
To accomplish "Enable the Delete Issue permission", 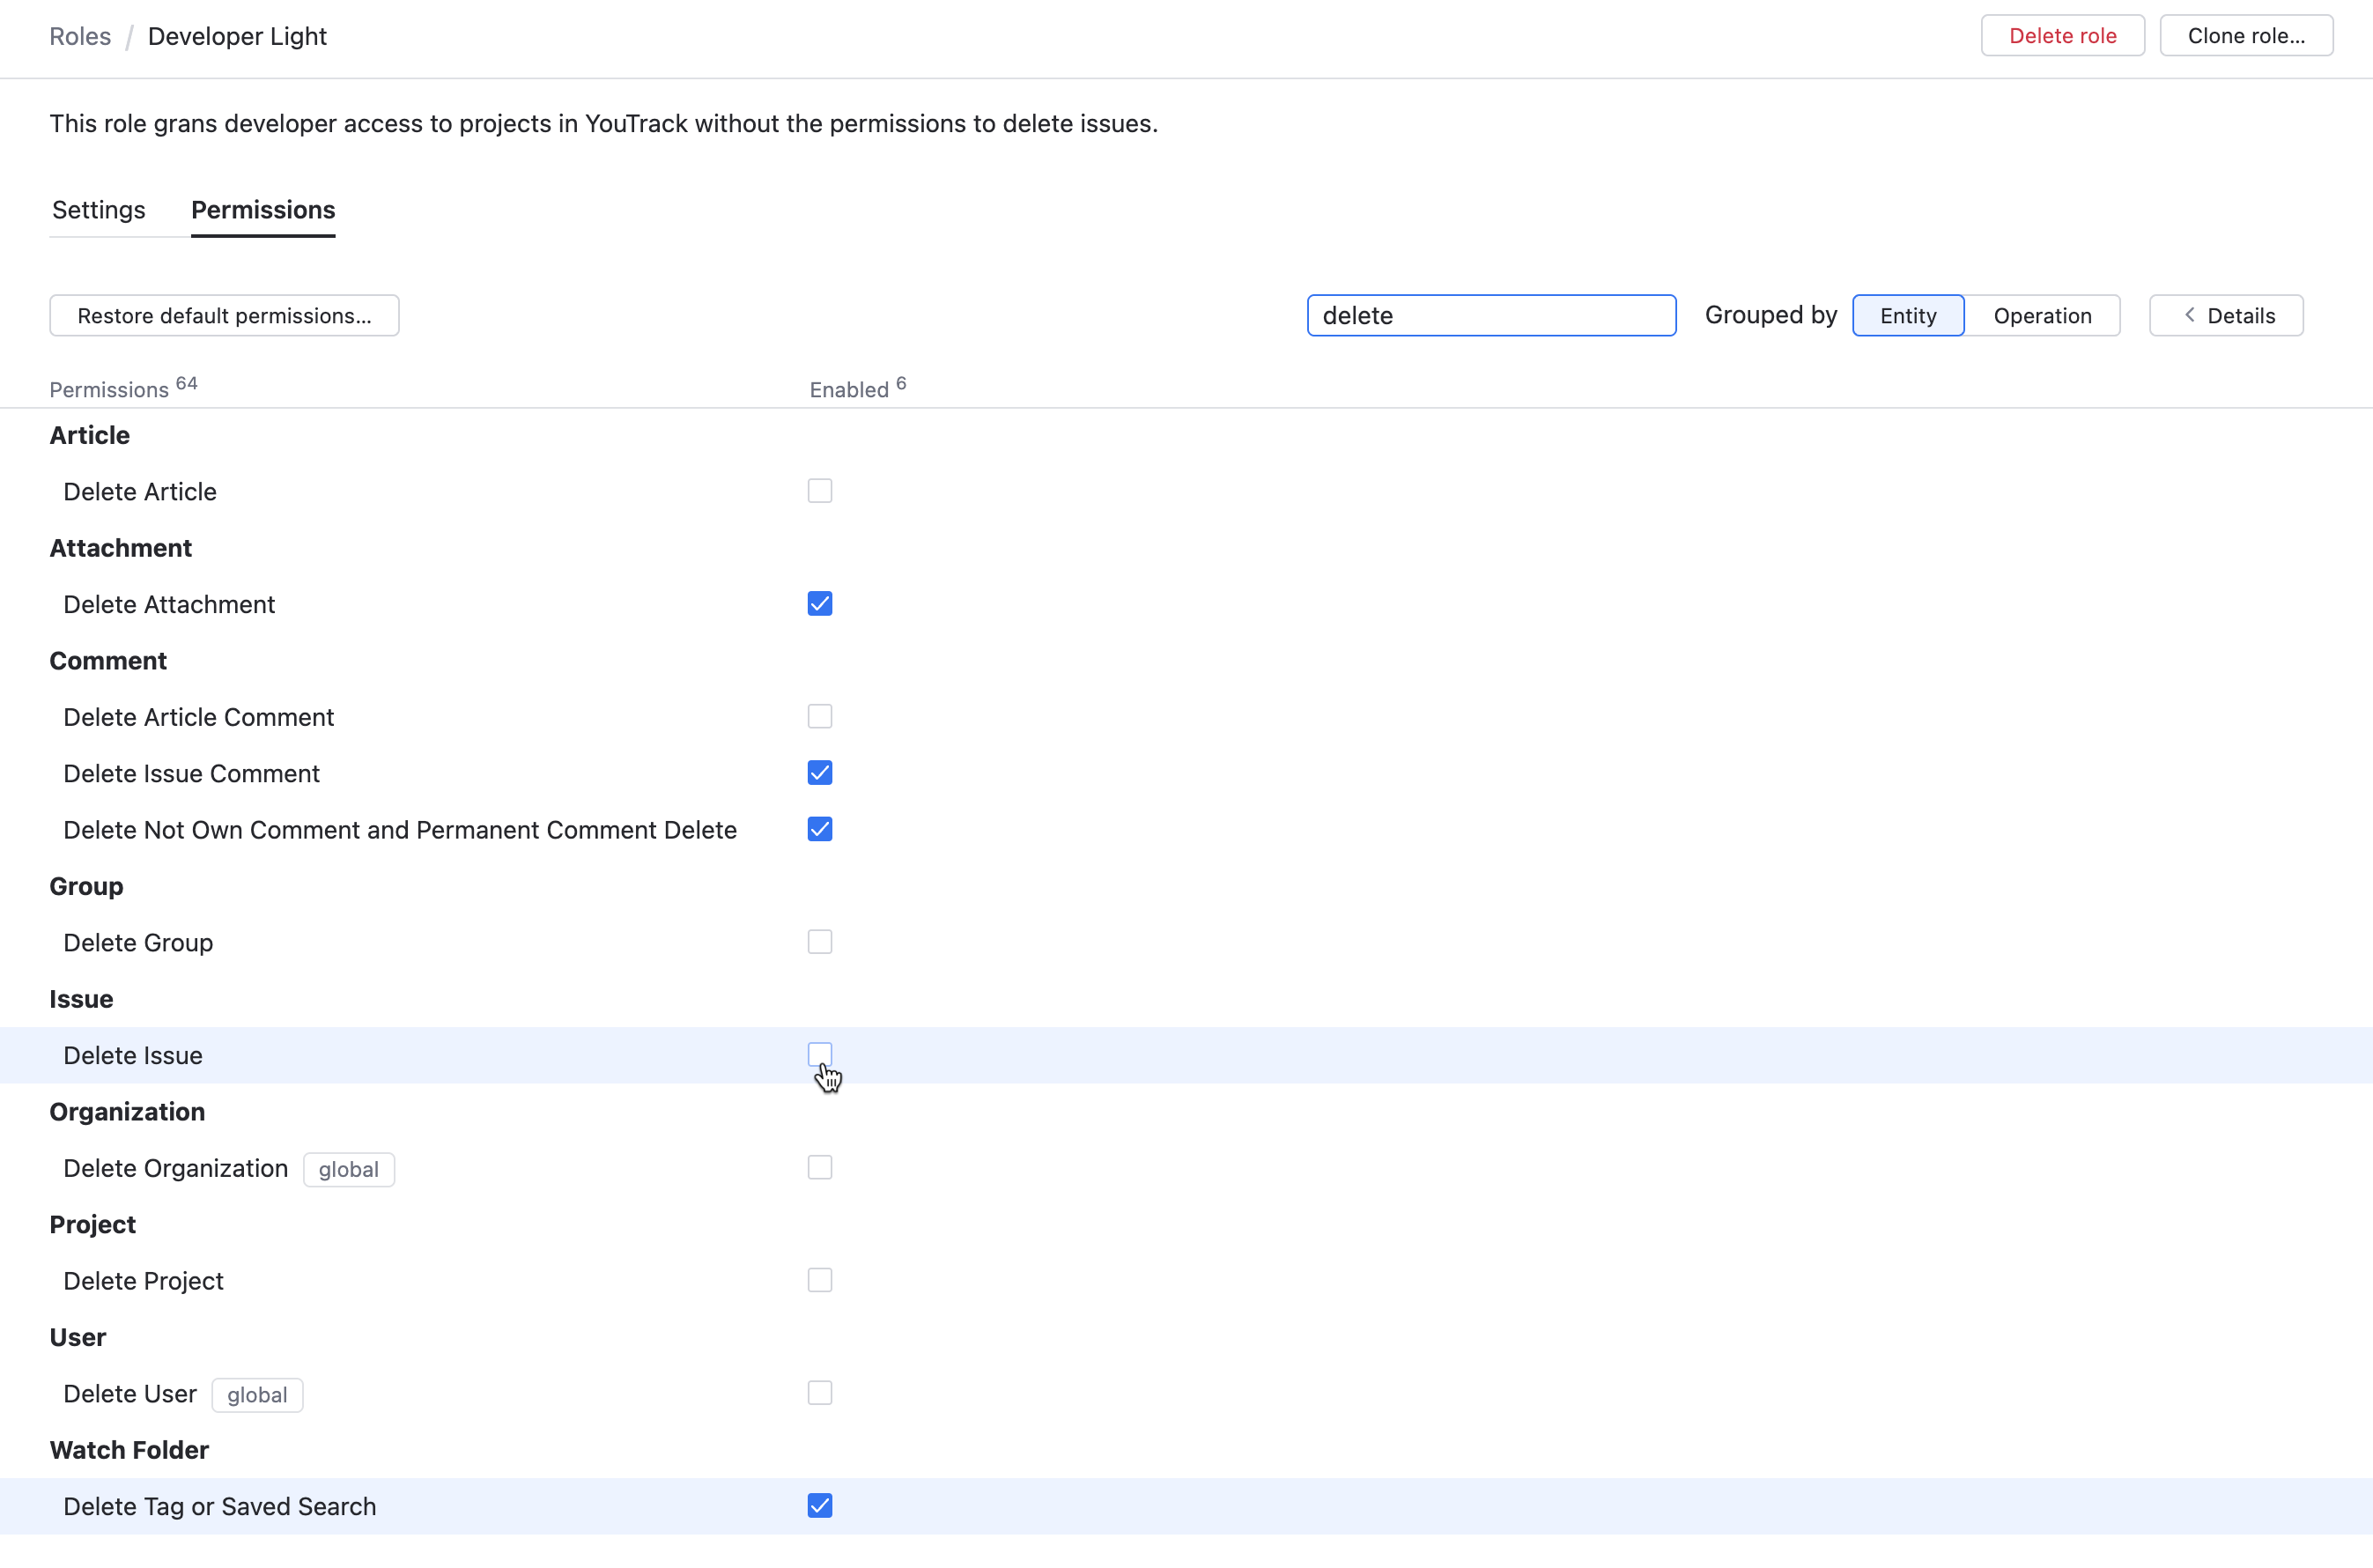I will tap(819, 1054).
